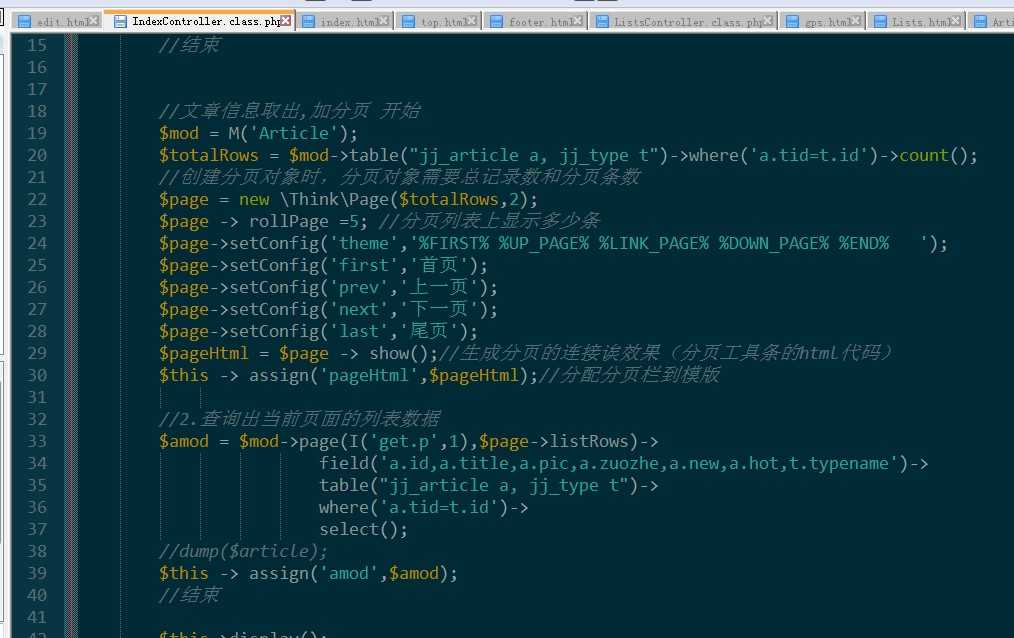Click the comment '//文章信息取出,加分页 开始'
Image resolution: width=1014 pixels, height=638 pixels.
[290, 111]
